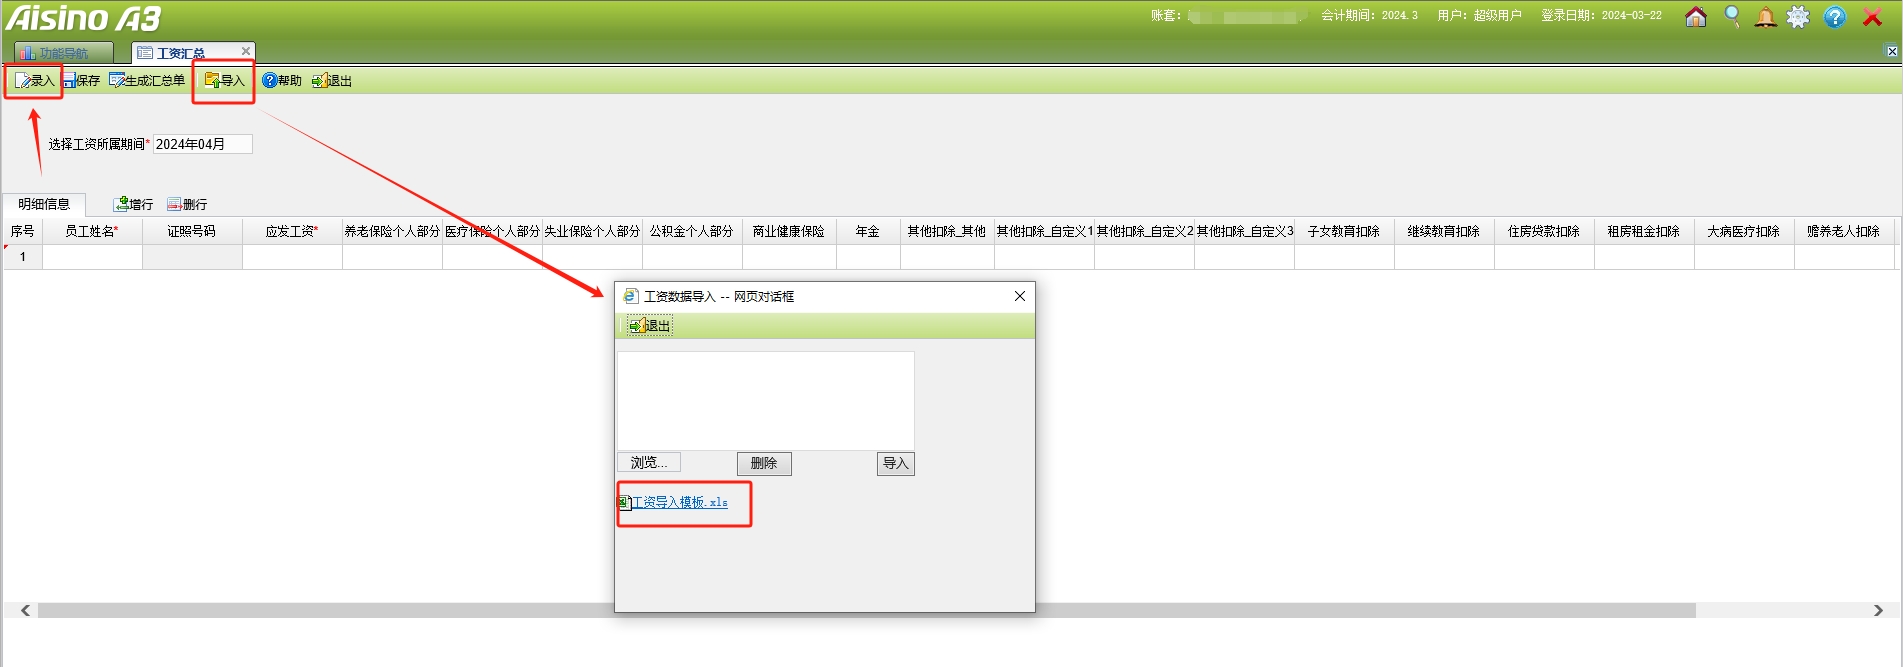Click the 其他扣除_其他 column header

pyautogui.click(x=947, y=231)
